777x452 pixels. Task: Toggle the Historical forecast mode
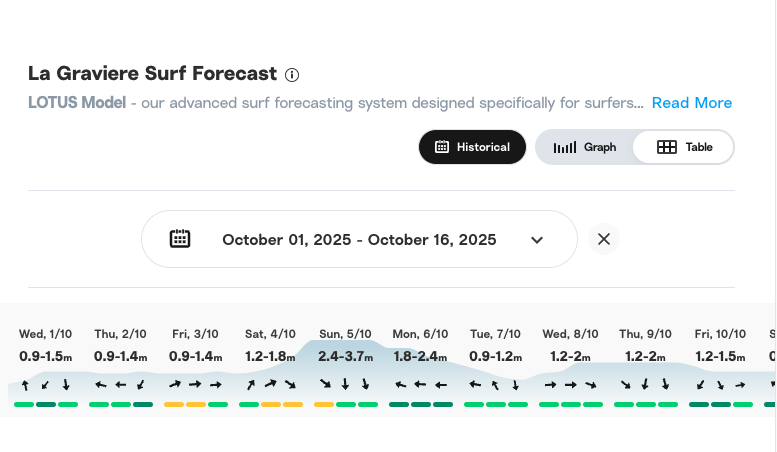pos(472,147)
